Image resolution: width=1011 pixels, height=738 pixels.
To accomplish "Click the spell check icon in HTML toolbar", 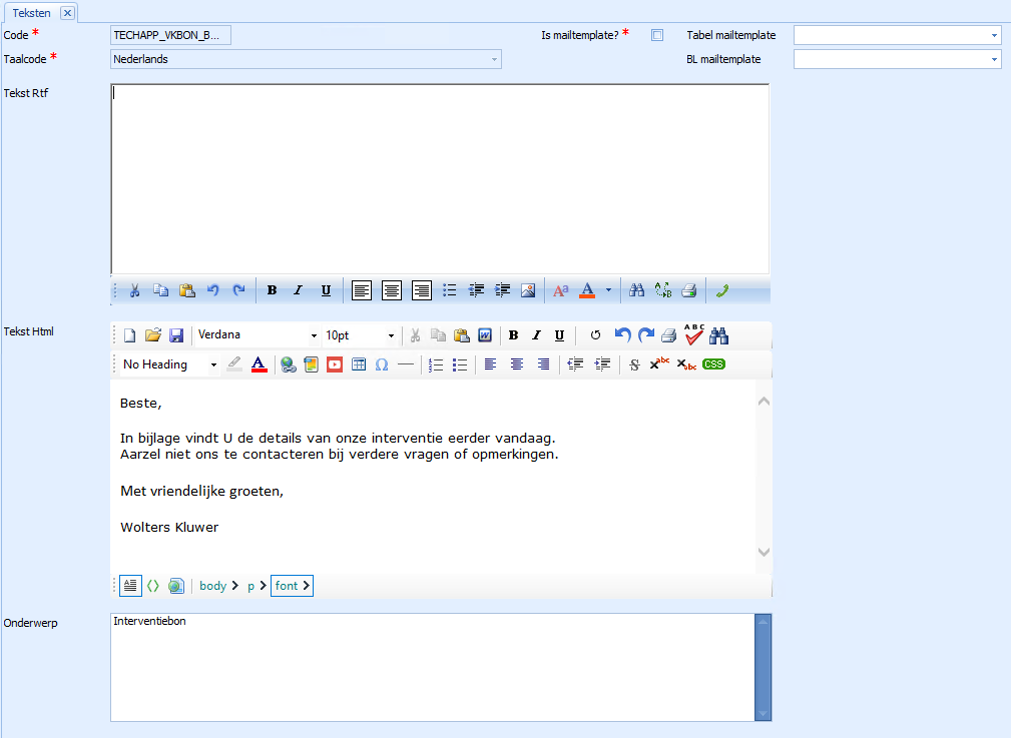I will [x=694, y=335].
